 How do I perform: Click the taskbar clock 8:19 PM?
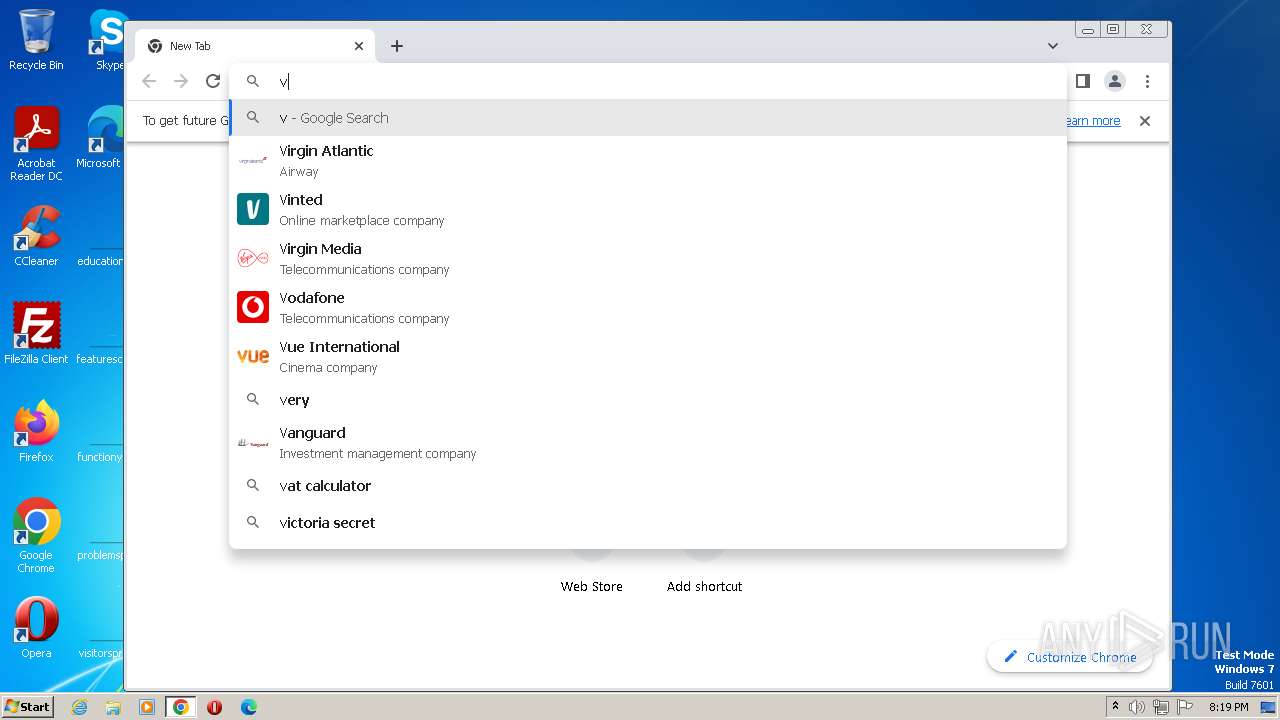(x=1229, y=707)
